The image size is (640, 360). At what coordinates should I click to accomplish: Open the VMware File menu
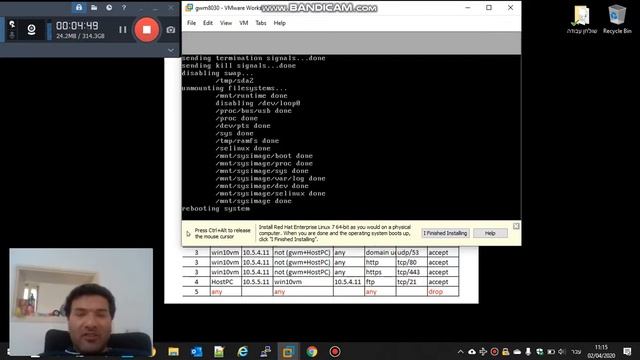pos(191,23)
